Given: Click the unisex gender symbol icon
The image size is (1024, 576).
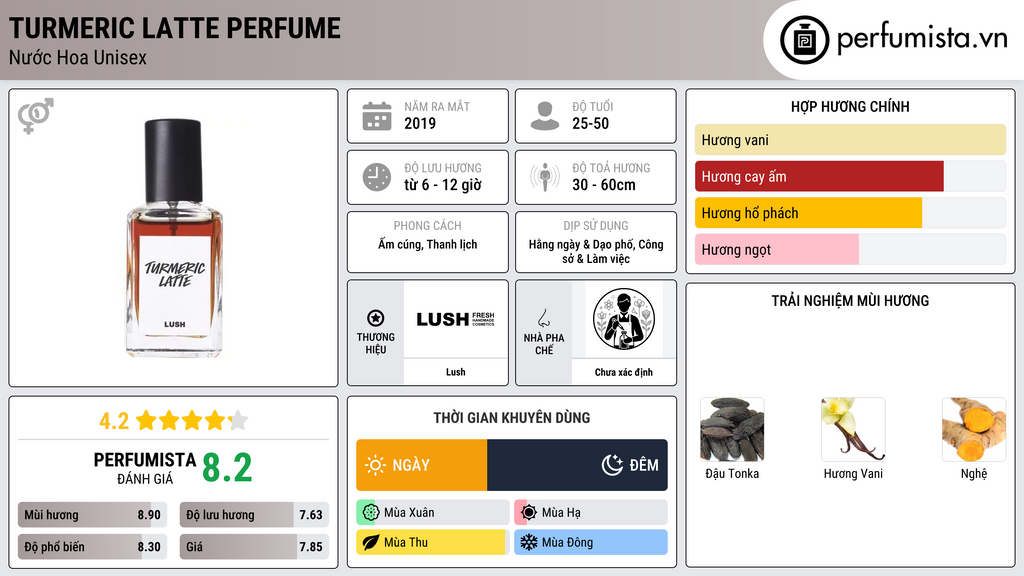Looking at the screenshot, I should click(35, 116).
